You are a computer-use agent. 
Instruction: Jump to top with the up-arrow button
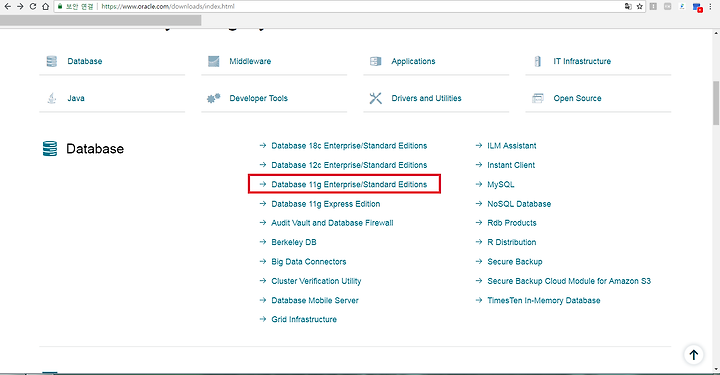[x=693, y=354]
